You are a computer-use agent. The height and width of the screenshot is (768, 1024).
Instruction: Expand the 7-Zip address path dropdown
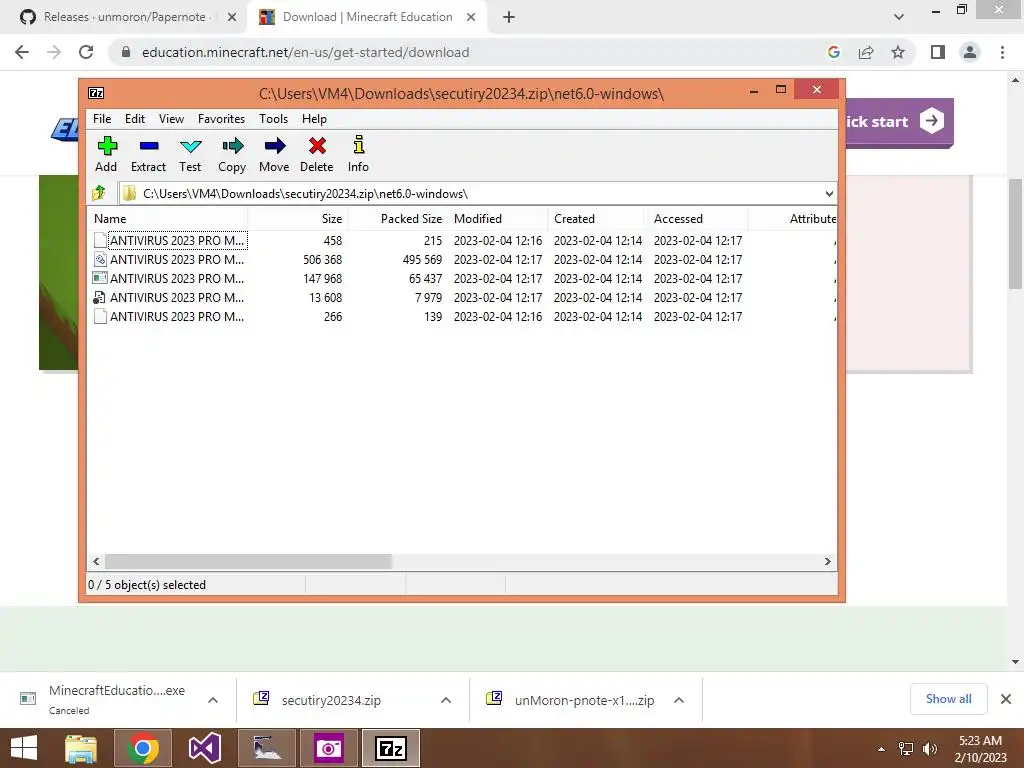pyautogui.click(x=829, y=193)
